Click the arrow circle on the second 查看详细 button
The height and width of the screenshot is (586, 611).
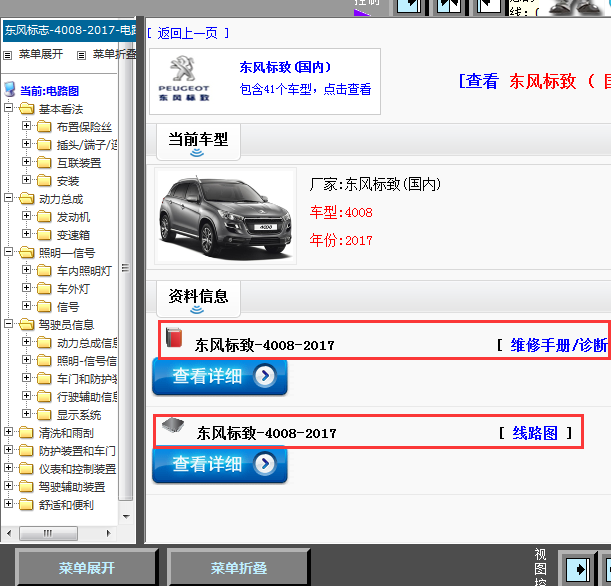(265, 464)
